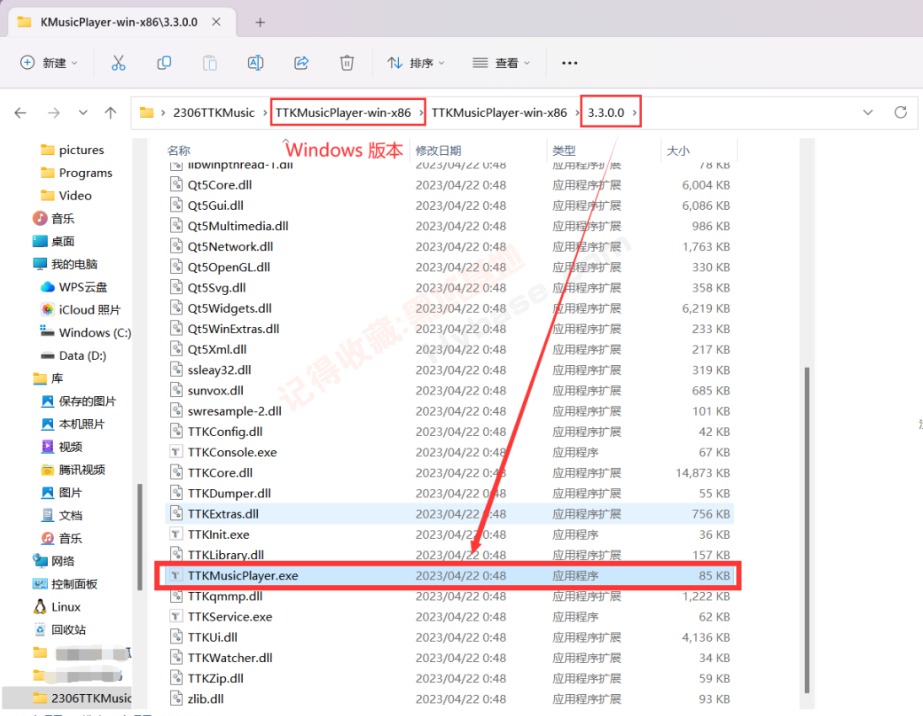The height and width of the screenshot is (716, 923).
Task: Expand chevron after 3.3.0.0 breadcrumb
Action: click(x=635, y=112)
